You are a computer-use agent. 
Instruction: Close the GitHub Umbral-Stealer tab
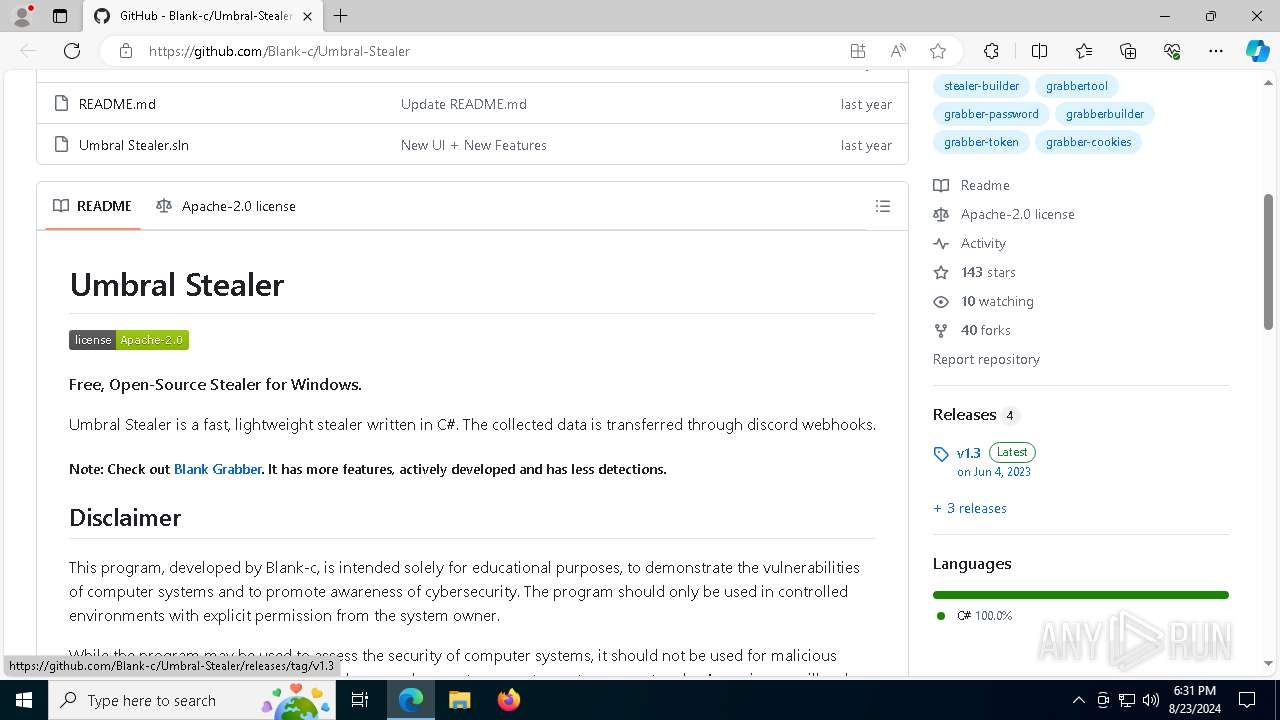pyautogui.click(x=307, y=16)
